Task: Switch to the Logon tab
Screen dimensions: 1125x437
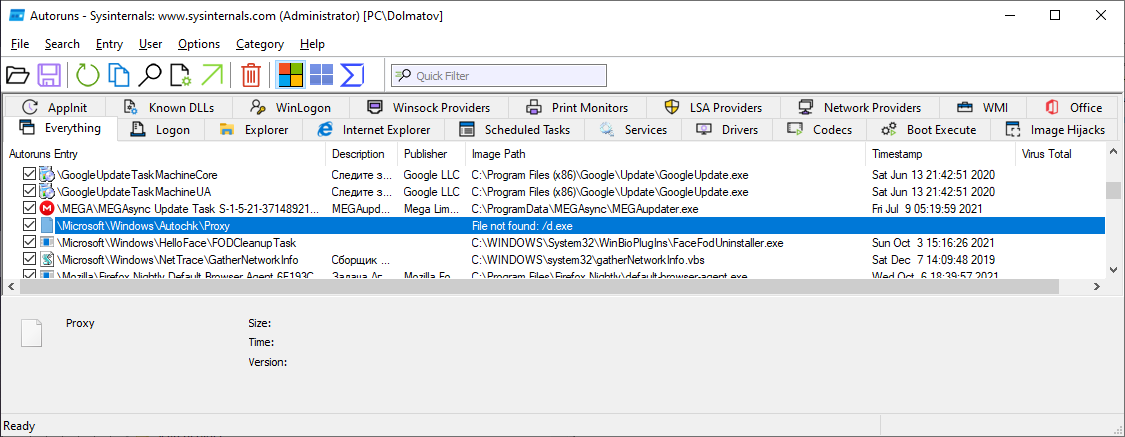Action: click(161, 130)
